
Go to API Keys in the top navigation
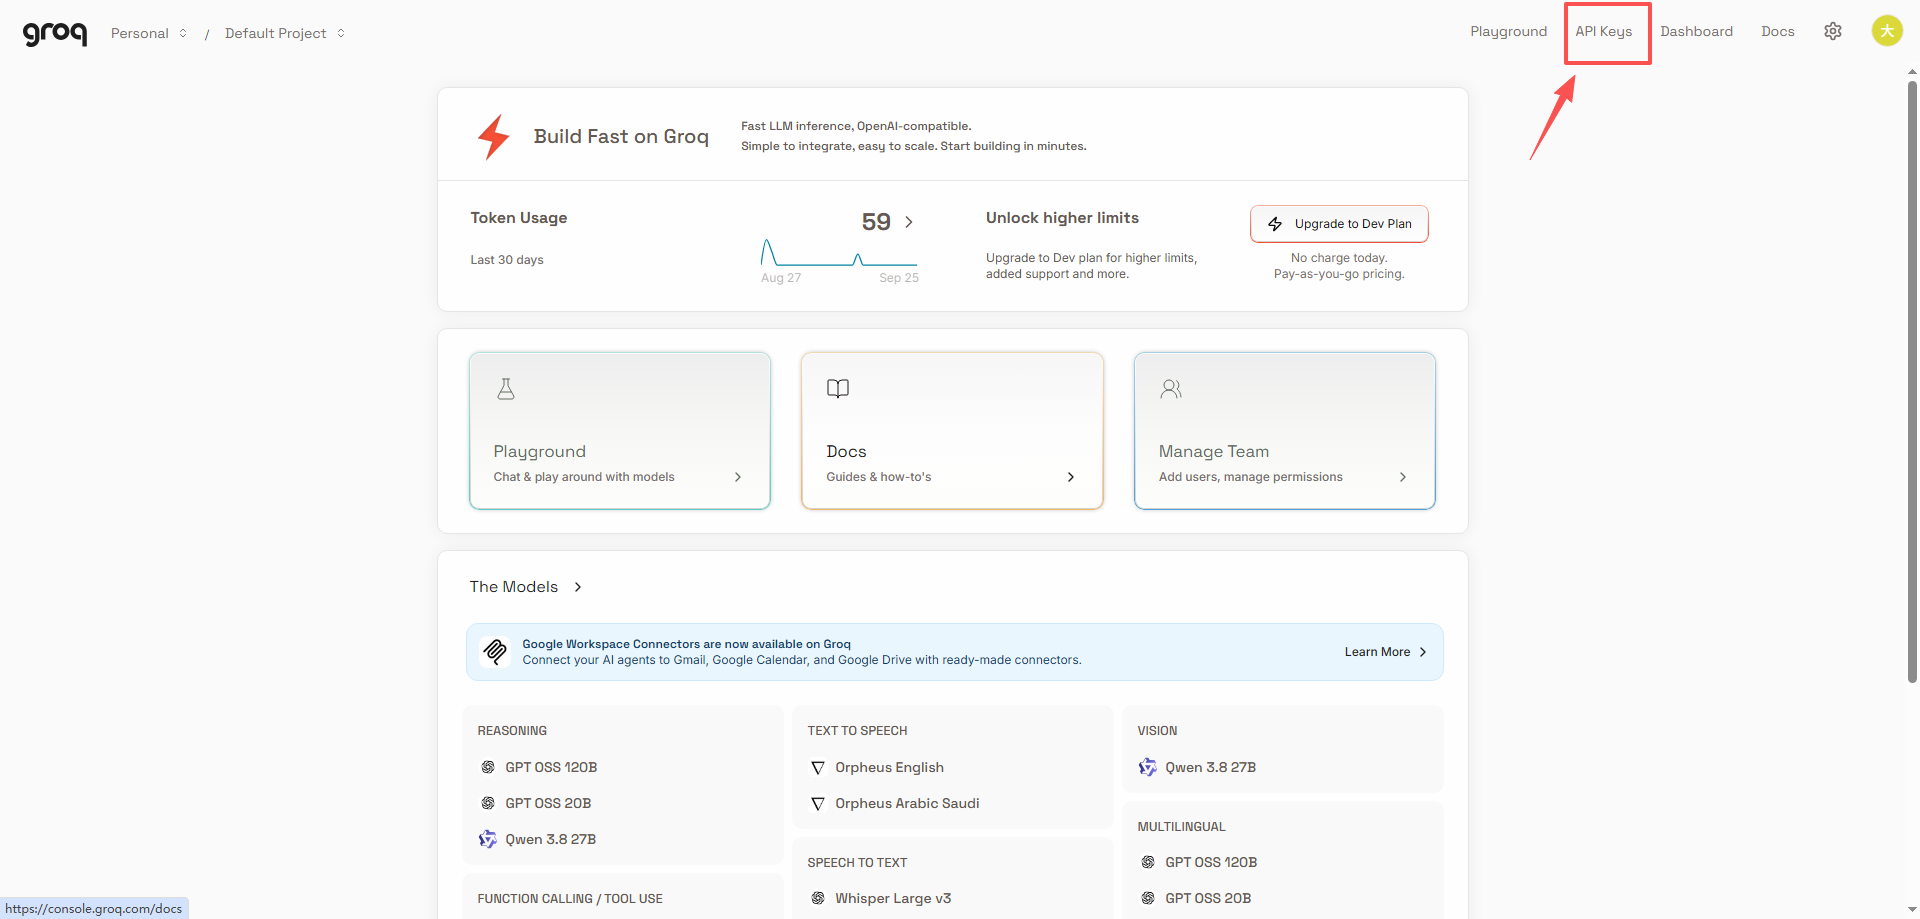(1604, 31)
